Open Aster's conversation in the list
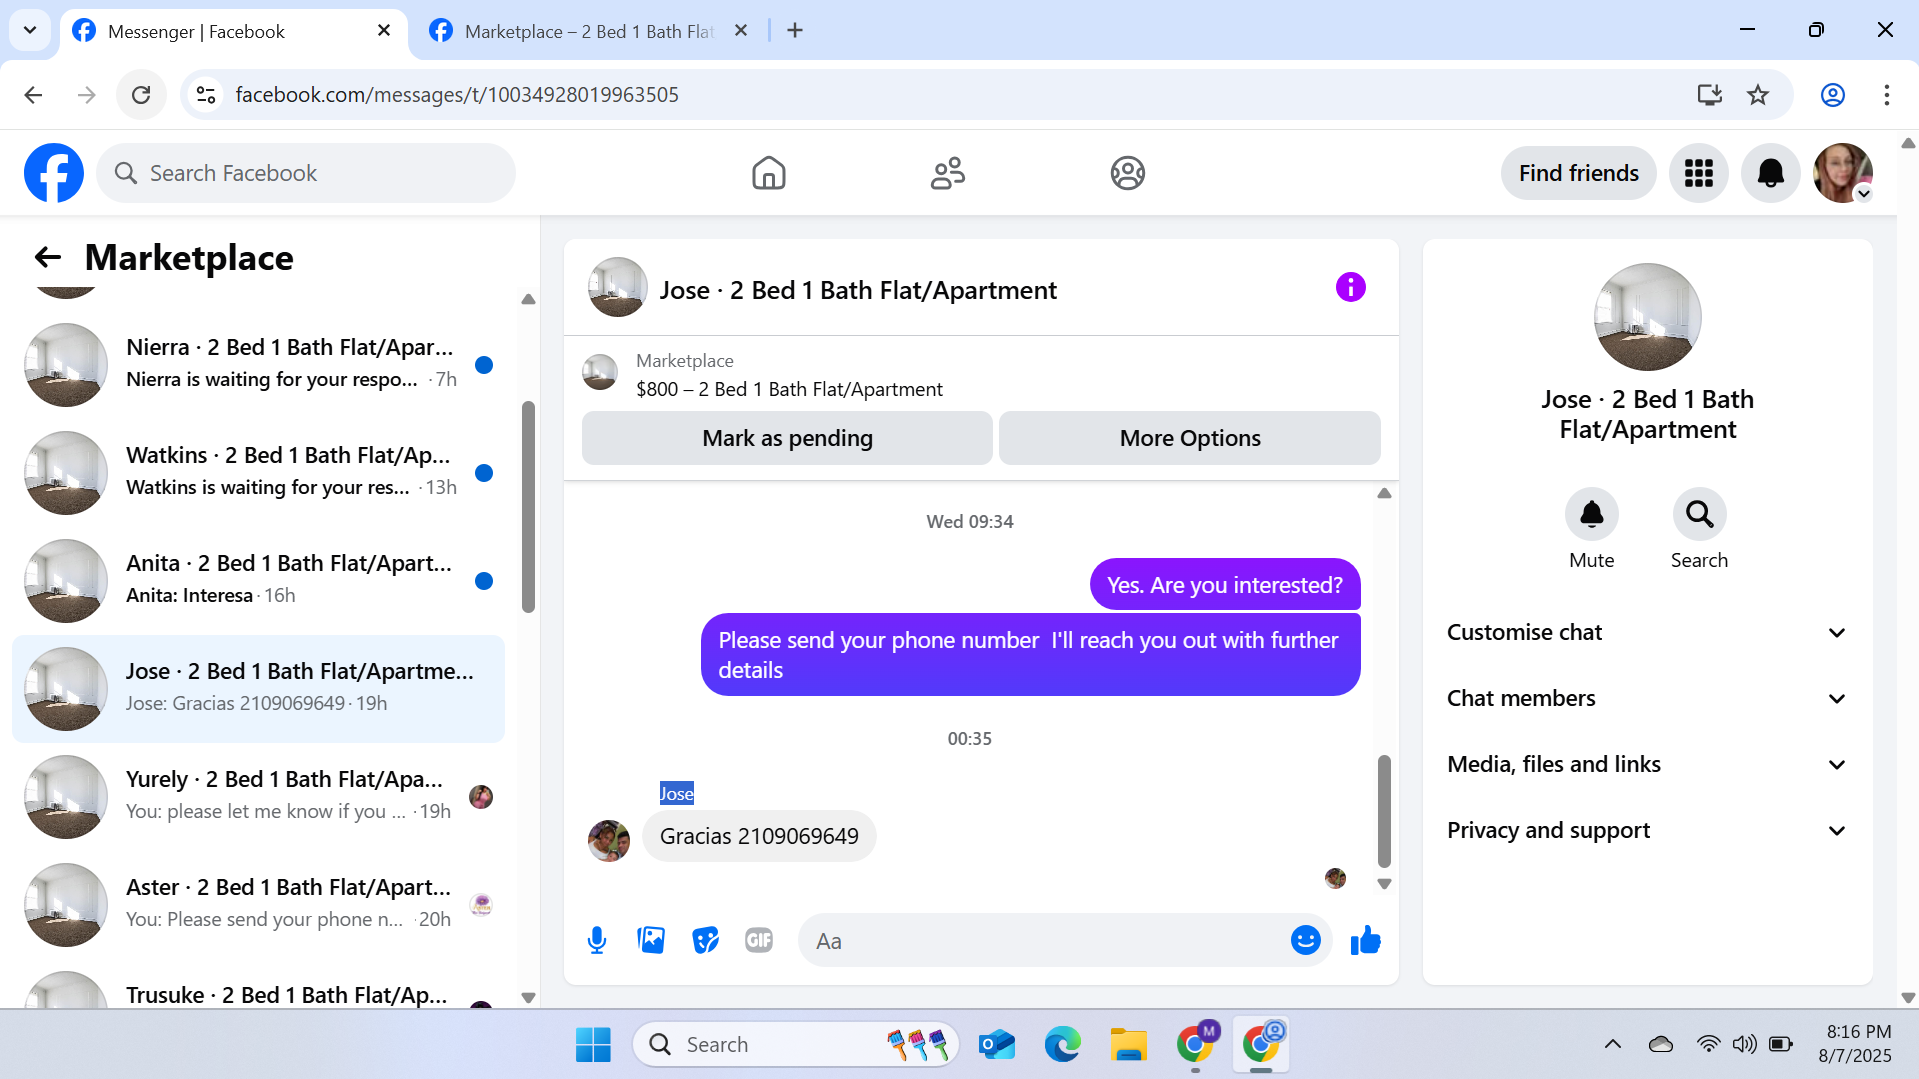The width and height of the screenshot is (1919, 1079). 259,904
